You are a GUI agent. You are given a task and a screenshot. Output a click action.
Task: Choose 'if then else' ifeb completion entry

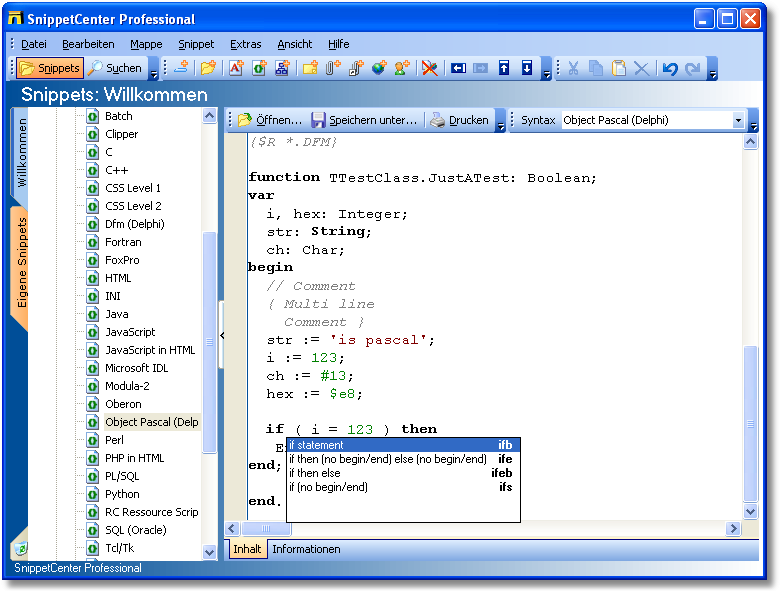403,473
